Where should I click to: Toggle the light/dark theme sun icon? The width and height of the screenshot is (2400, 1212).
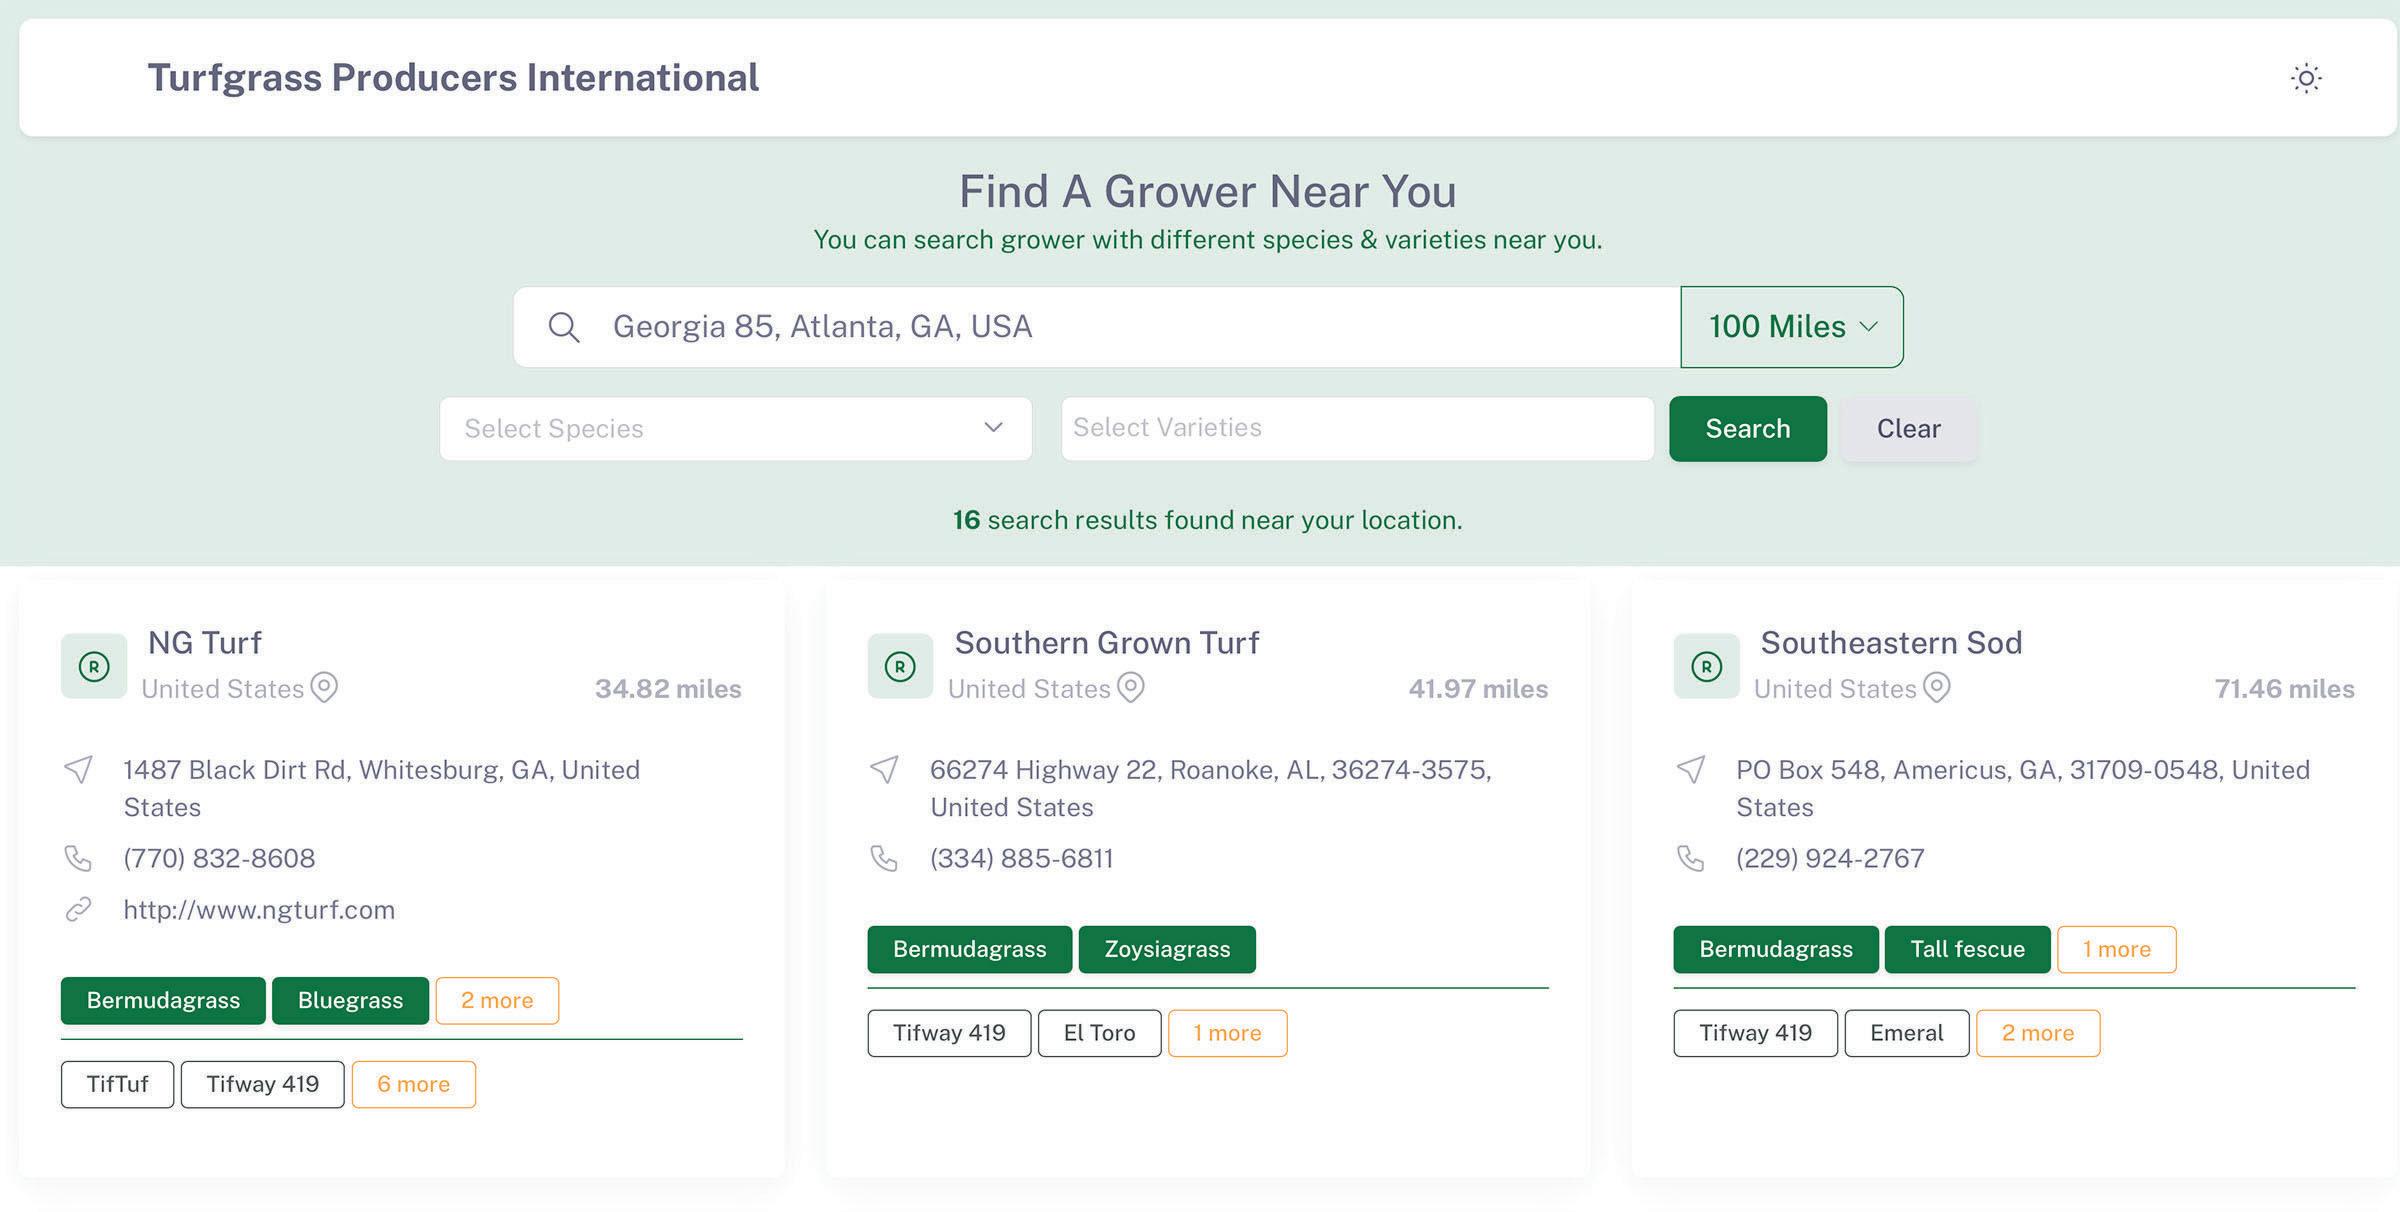2306,78
